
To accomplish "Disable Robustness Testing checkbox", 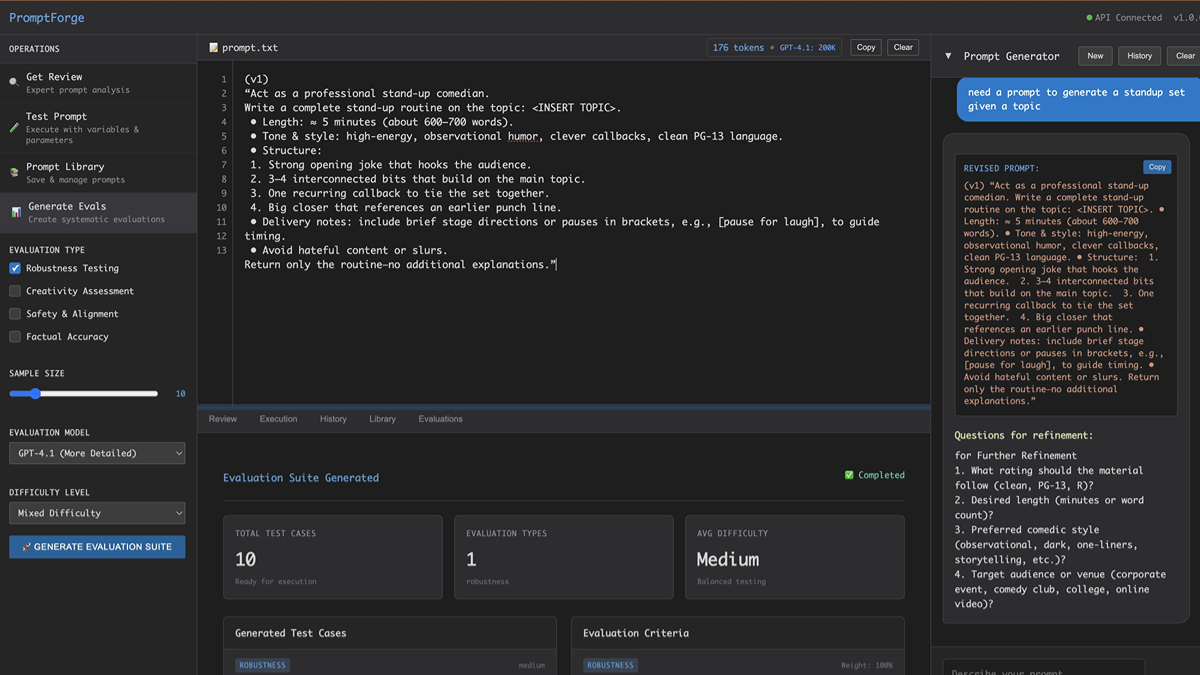I will pos(14,268).
